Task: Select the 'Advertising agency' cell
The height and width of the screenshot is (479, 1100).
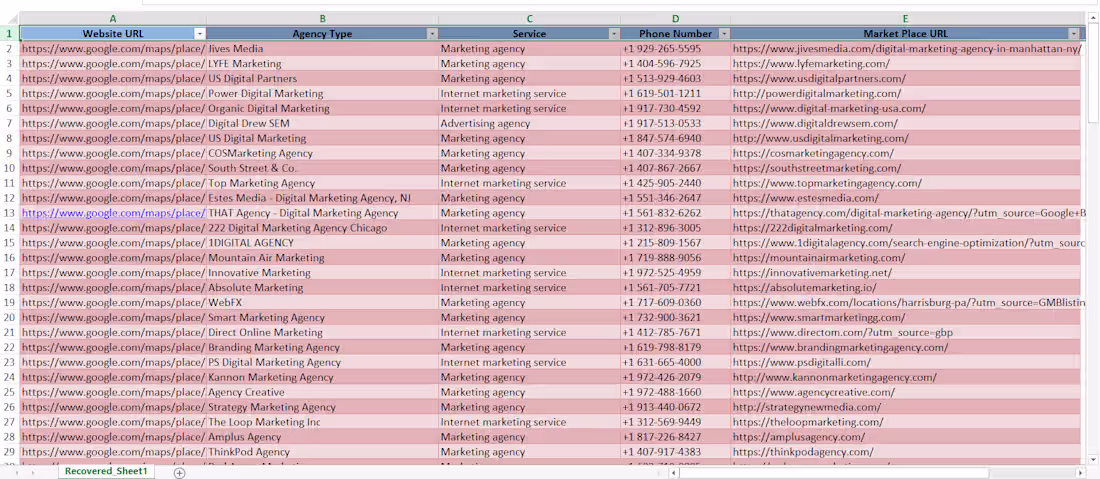Action: coord(529,123)
